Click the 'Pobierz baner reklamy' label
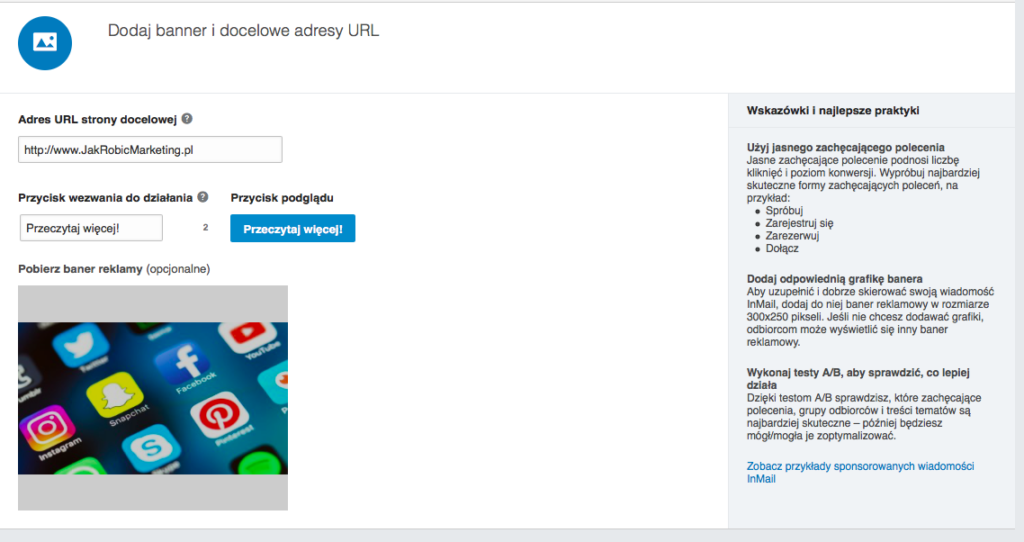The height and width of the screenshot is (542, 1024). (81, 269)
